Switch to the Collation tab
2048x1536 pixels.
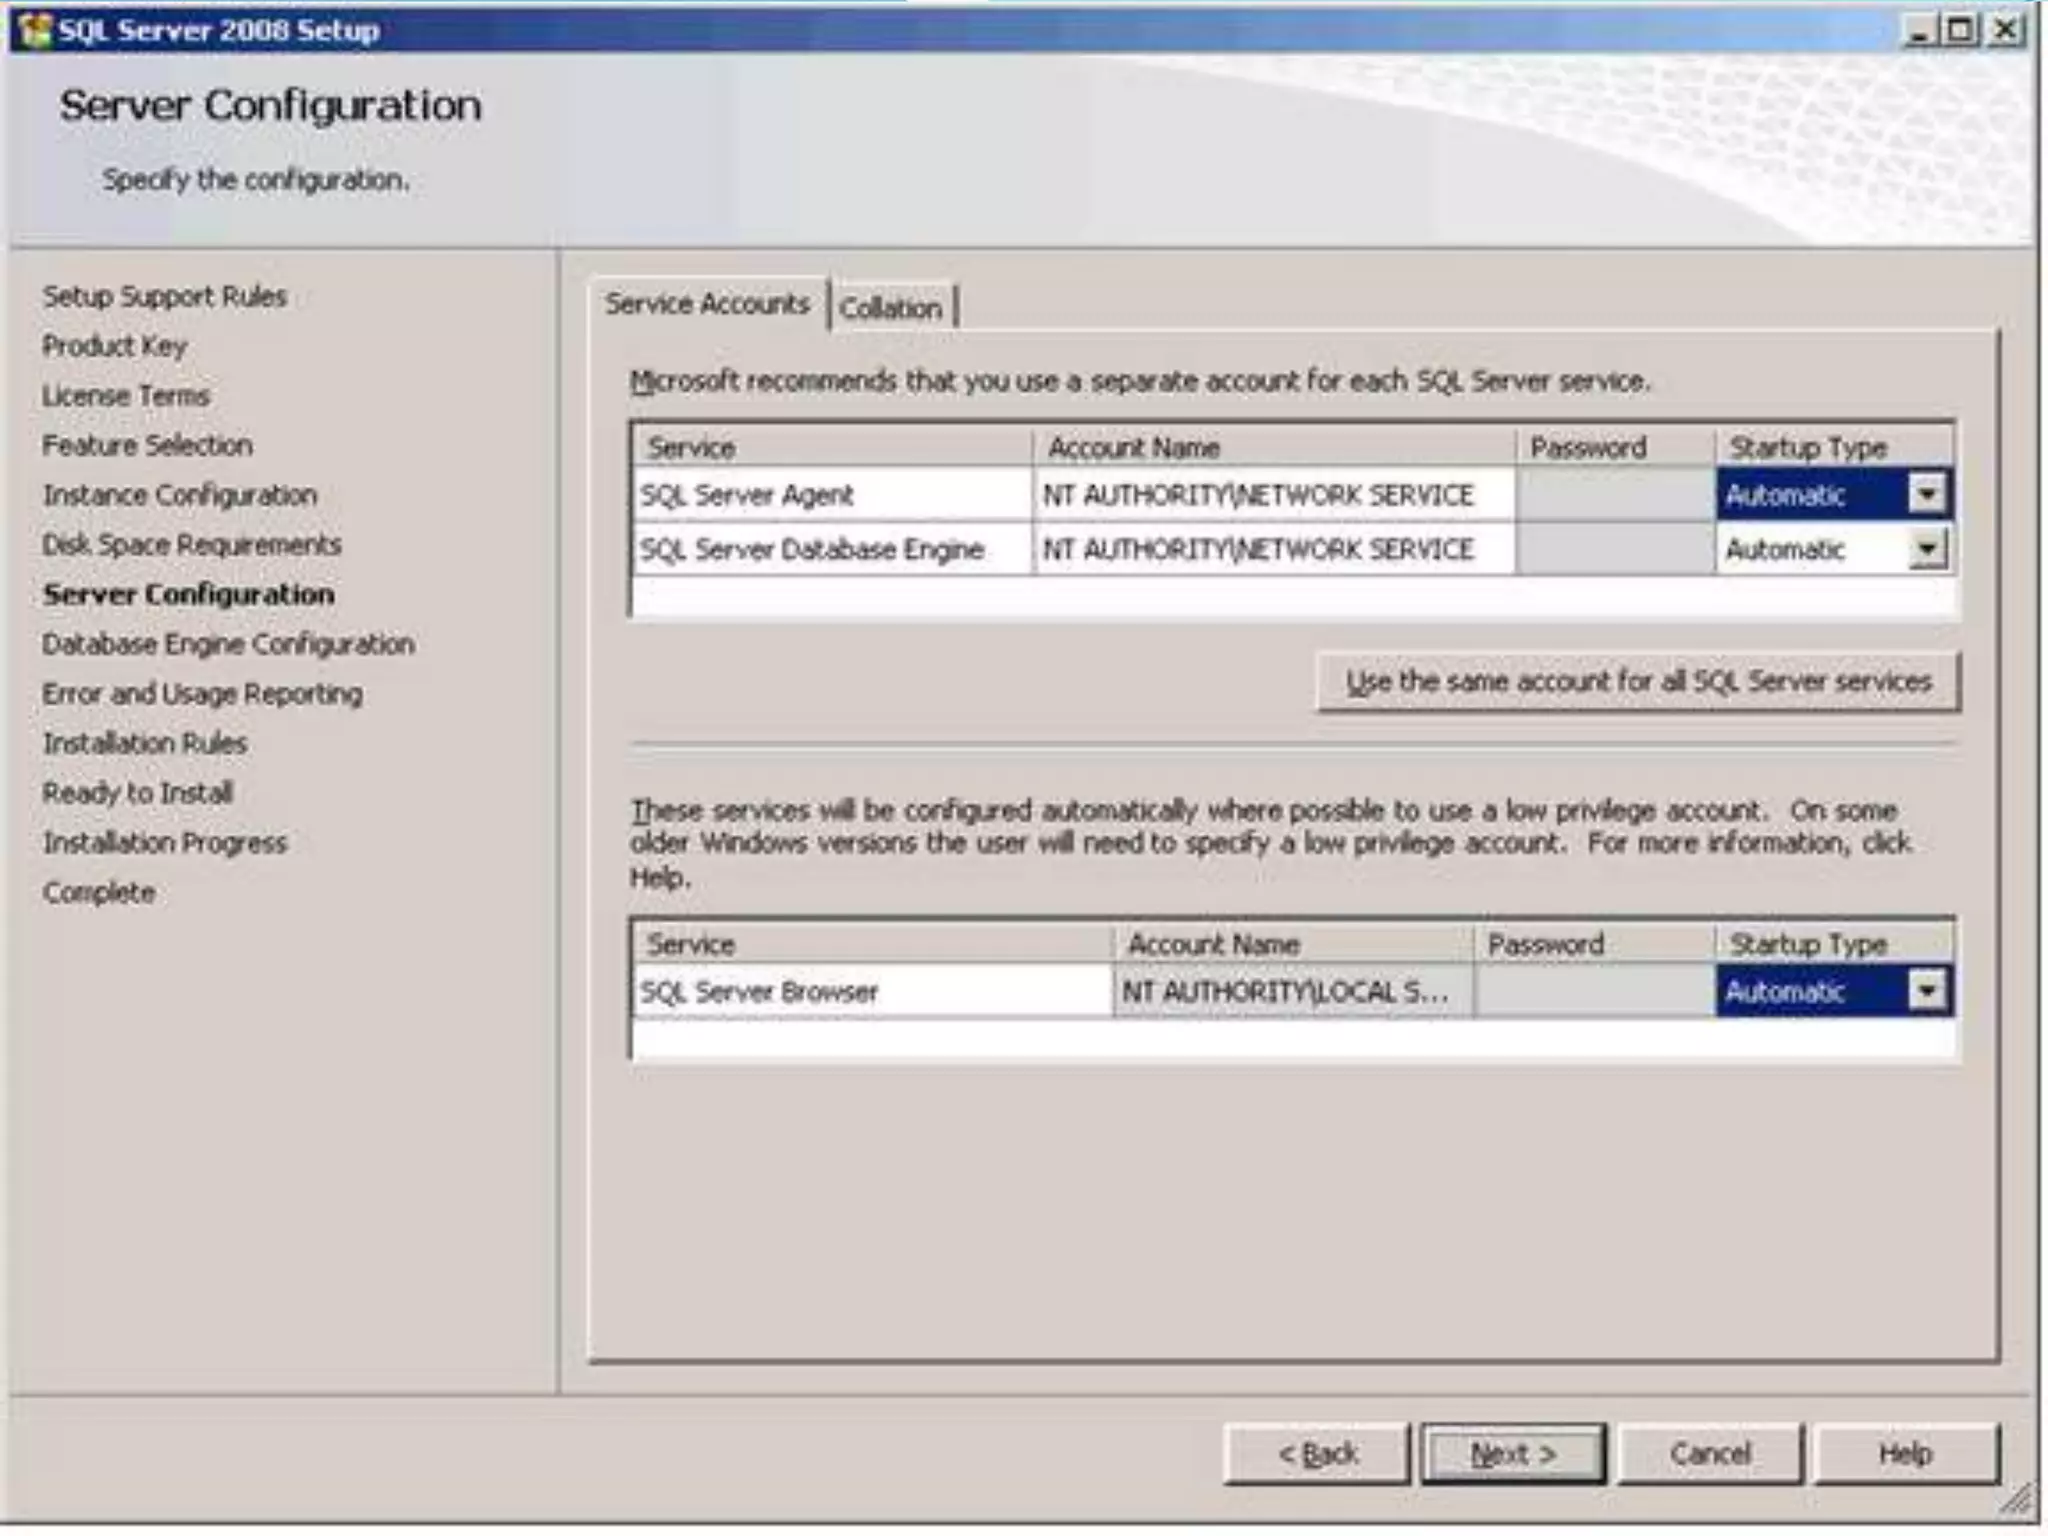(x=891, y=308)
